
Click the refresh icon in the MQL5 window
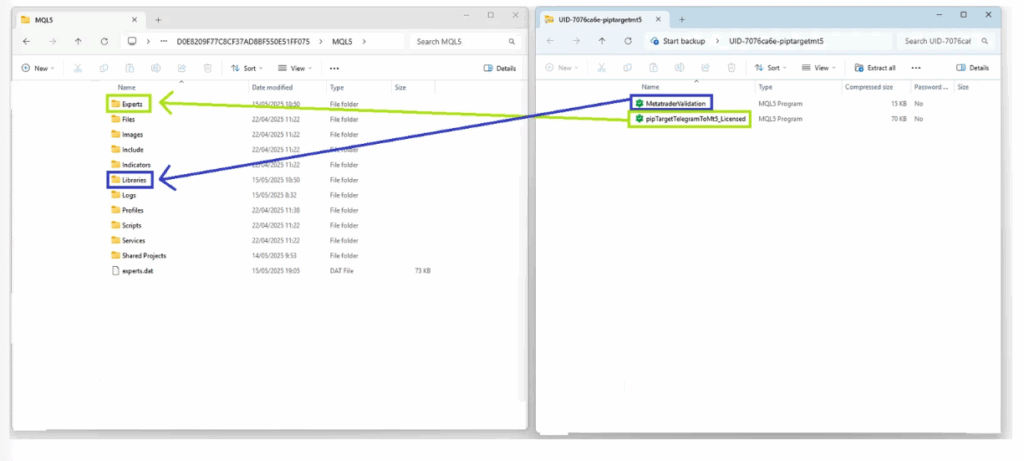(104, 41)
